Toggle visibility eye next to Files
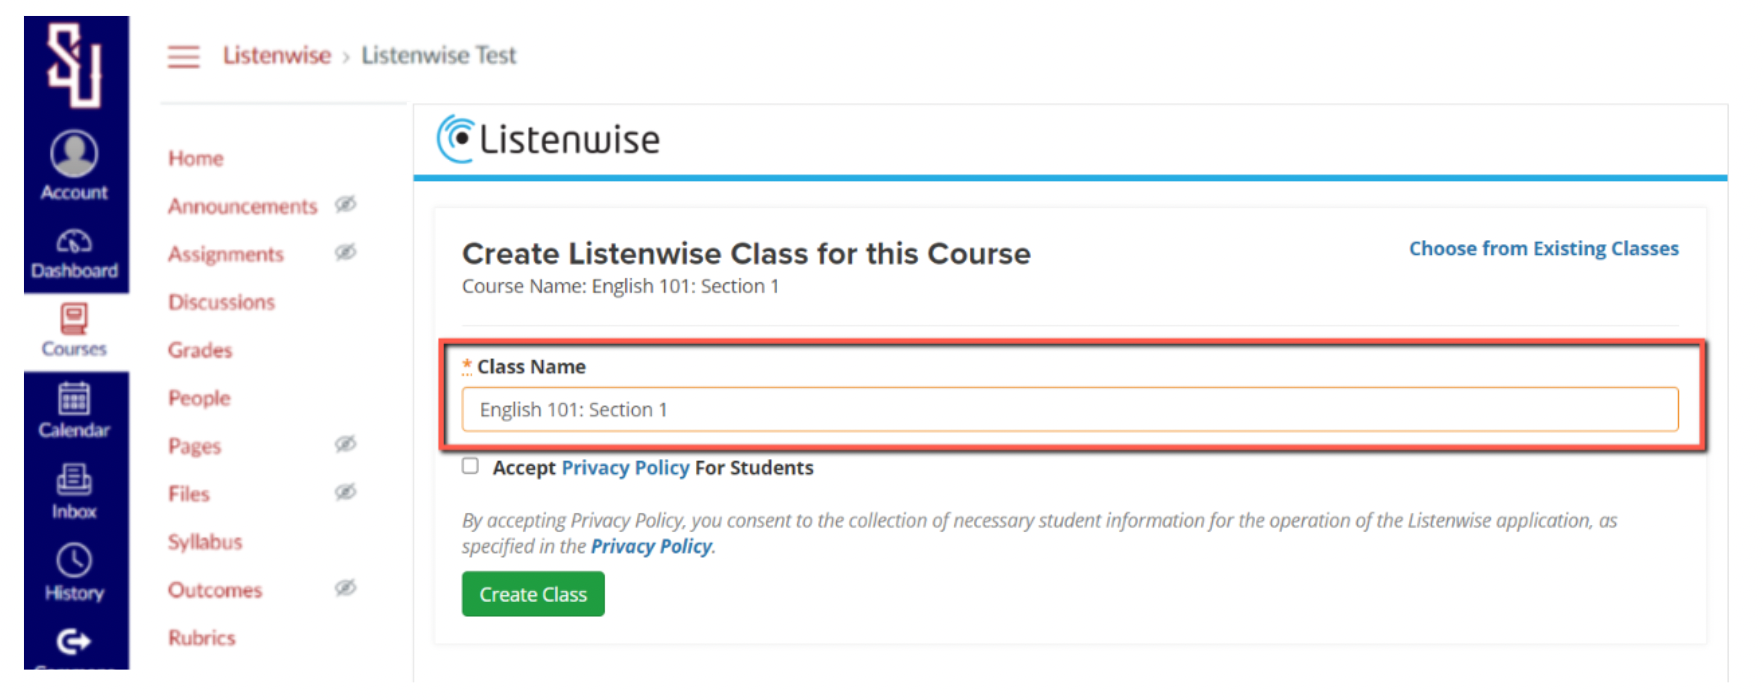Image resolution: width=1764 pixels, height=700 pixels. pos(345,492)
